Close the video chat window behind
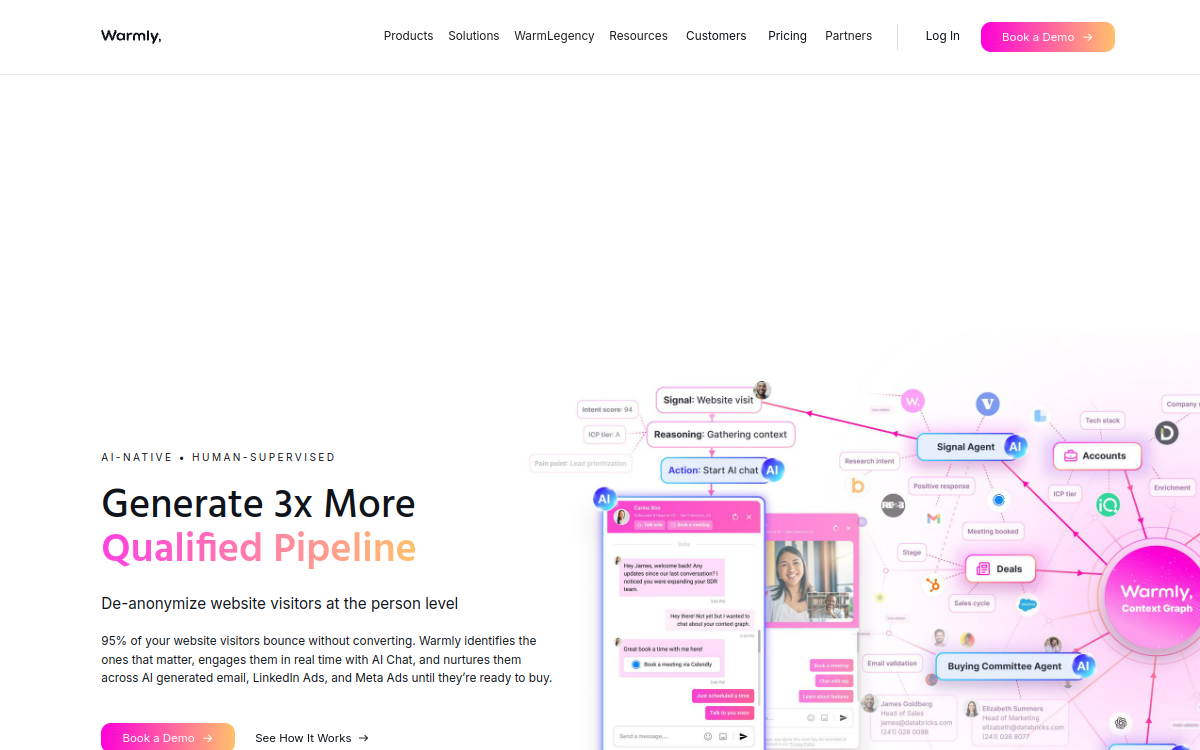This screenshot has width=1200, height=750. point(848,528)
